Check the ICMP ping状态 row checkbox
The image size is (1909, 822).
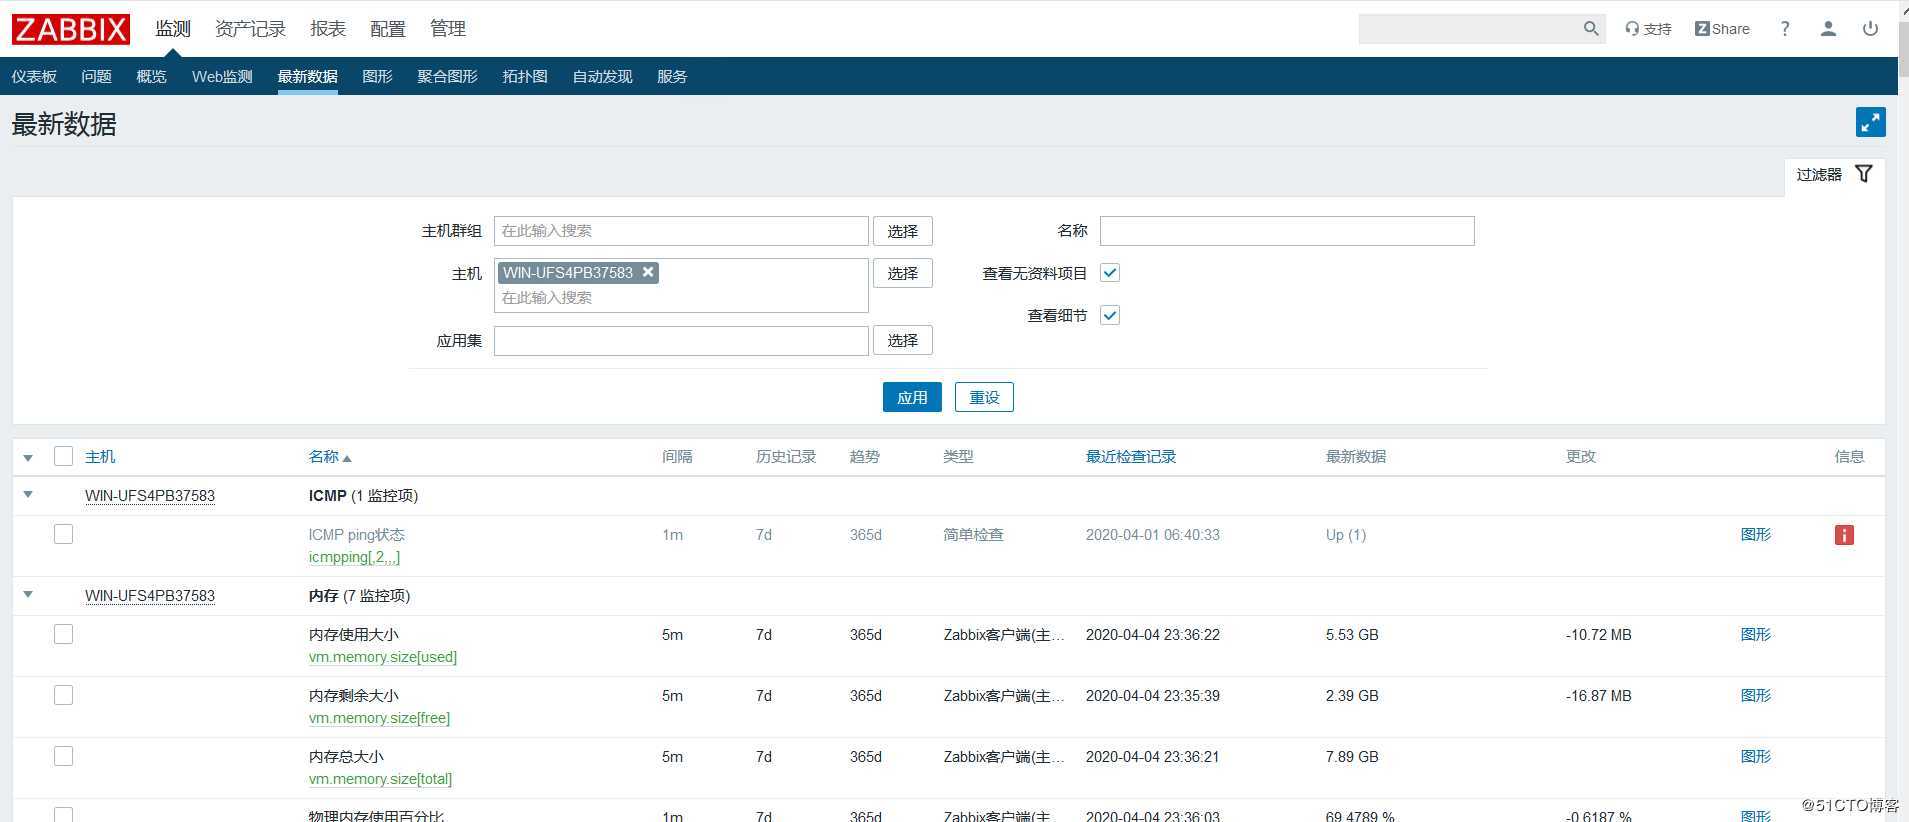(x=64, y=534)
